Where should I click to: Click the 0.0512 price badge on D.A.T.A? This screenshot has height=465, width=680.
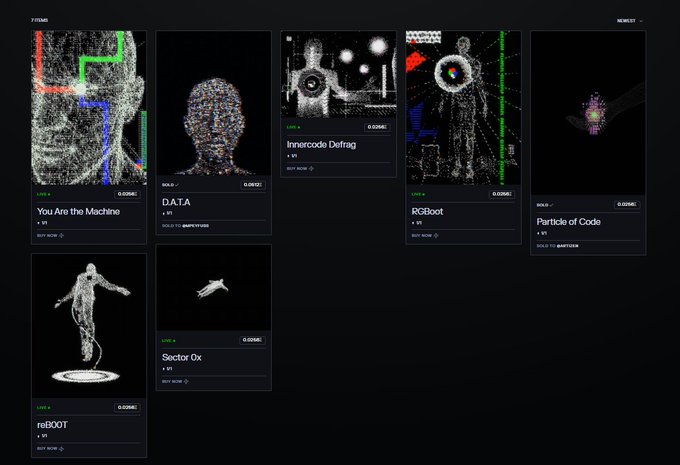point(253,185)
